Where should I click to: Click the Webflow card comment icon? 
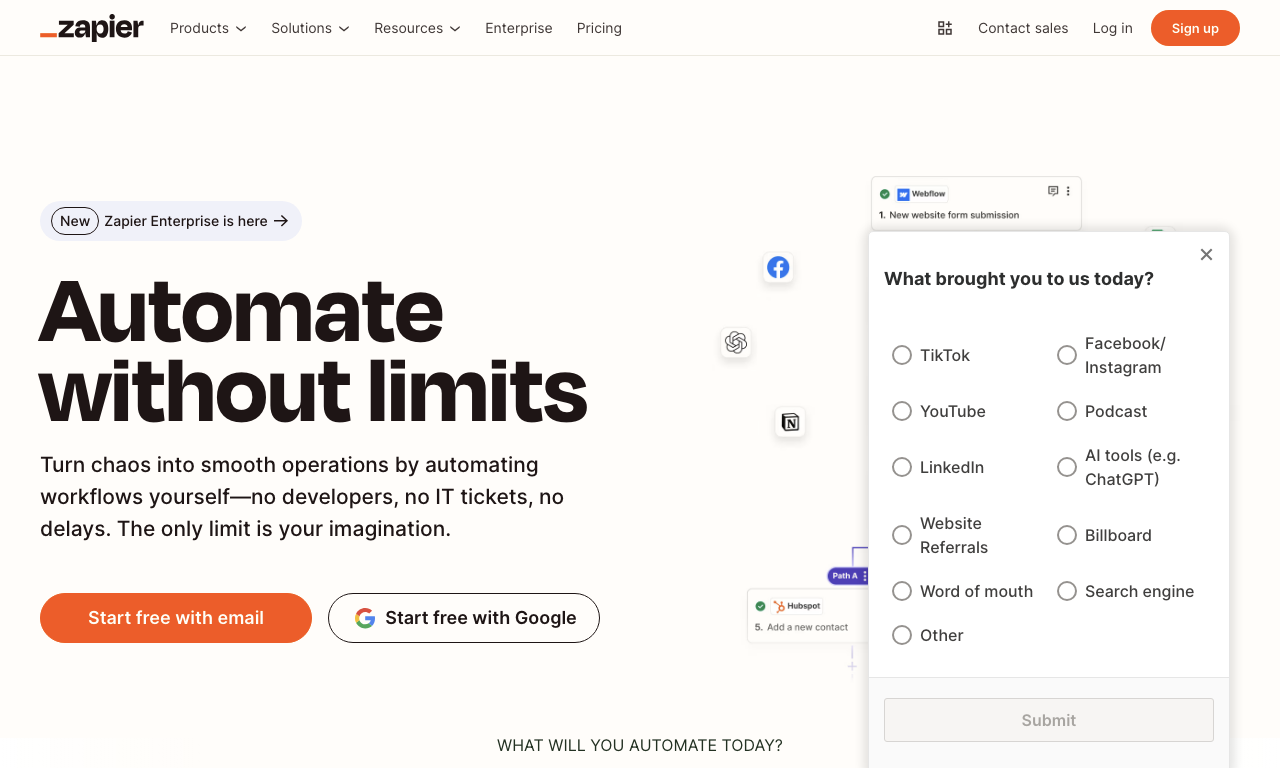(1053, 191)
